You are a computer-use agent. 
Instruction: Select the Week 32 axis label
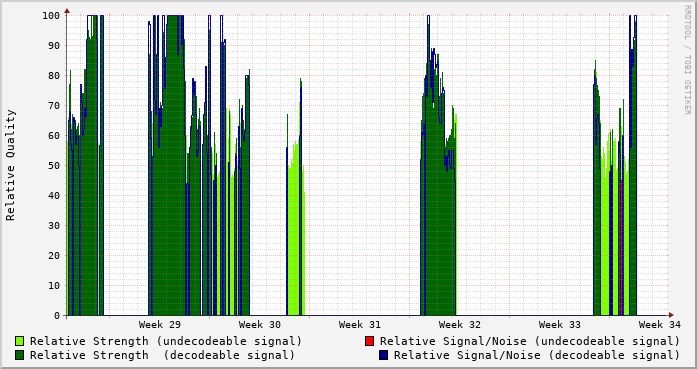460,325
